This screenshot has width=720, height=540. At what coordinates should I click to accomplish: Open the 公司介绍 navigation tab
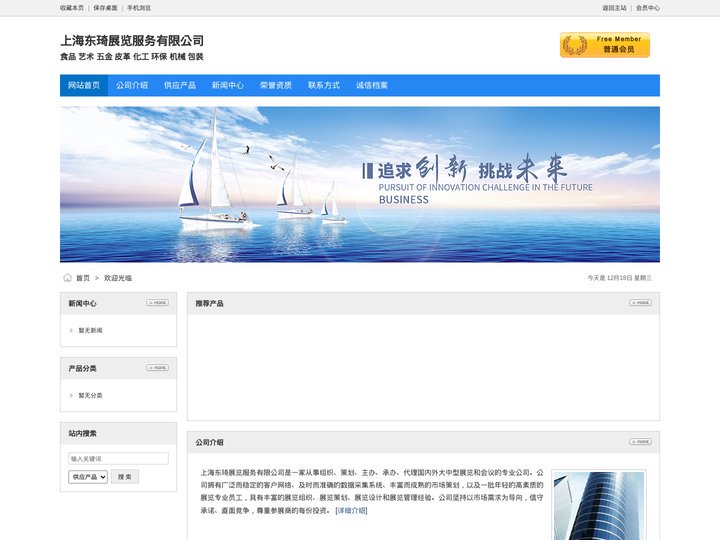(132, 85)
